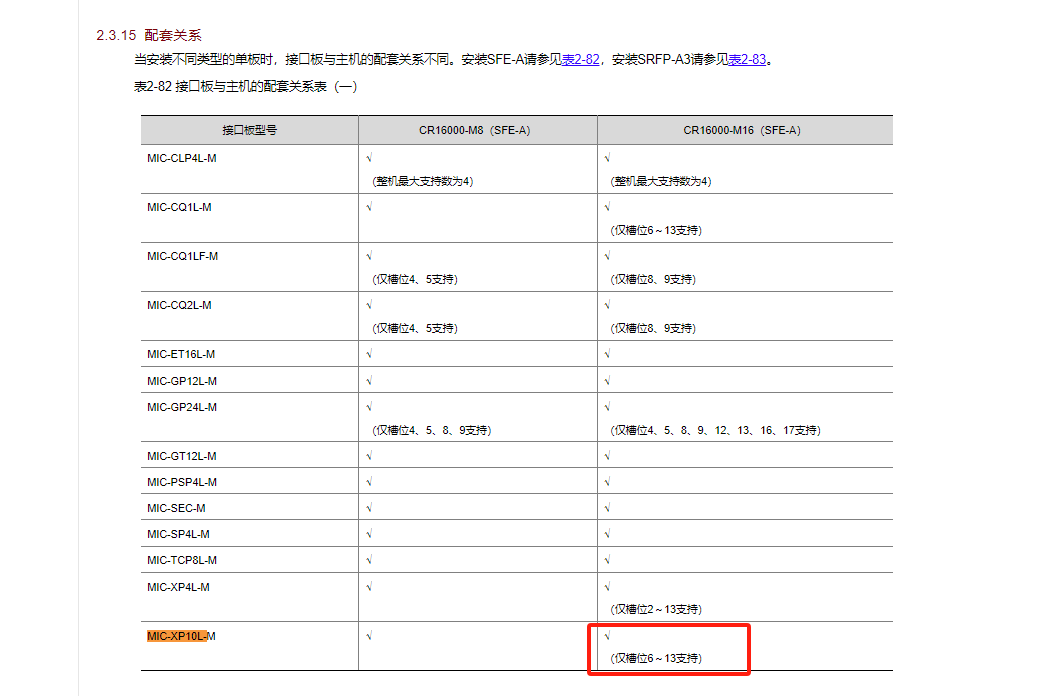Viewport: 1040px width, 696px height.
Task: Open the 表2-83 hyperlink
Action: (747, 60)
